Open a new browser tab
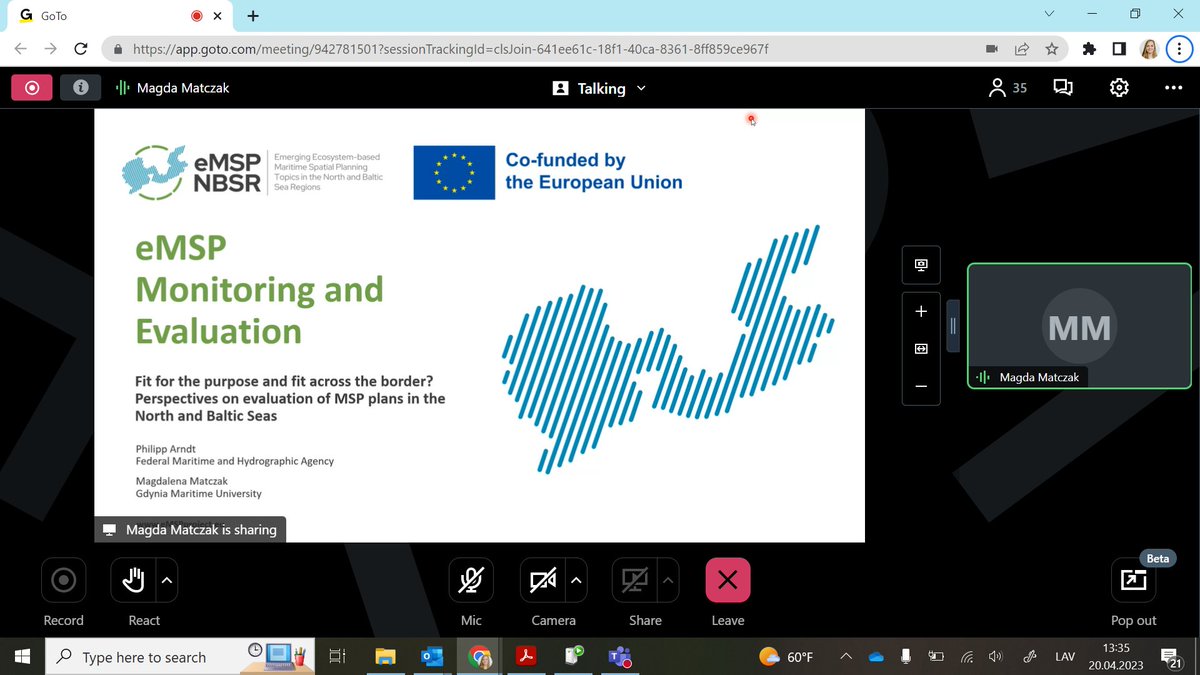This screenshot has width=1200, height=675. coord(253,16)
